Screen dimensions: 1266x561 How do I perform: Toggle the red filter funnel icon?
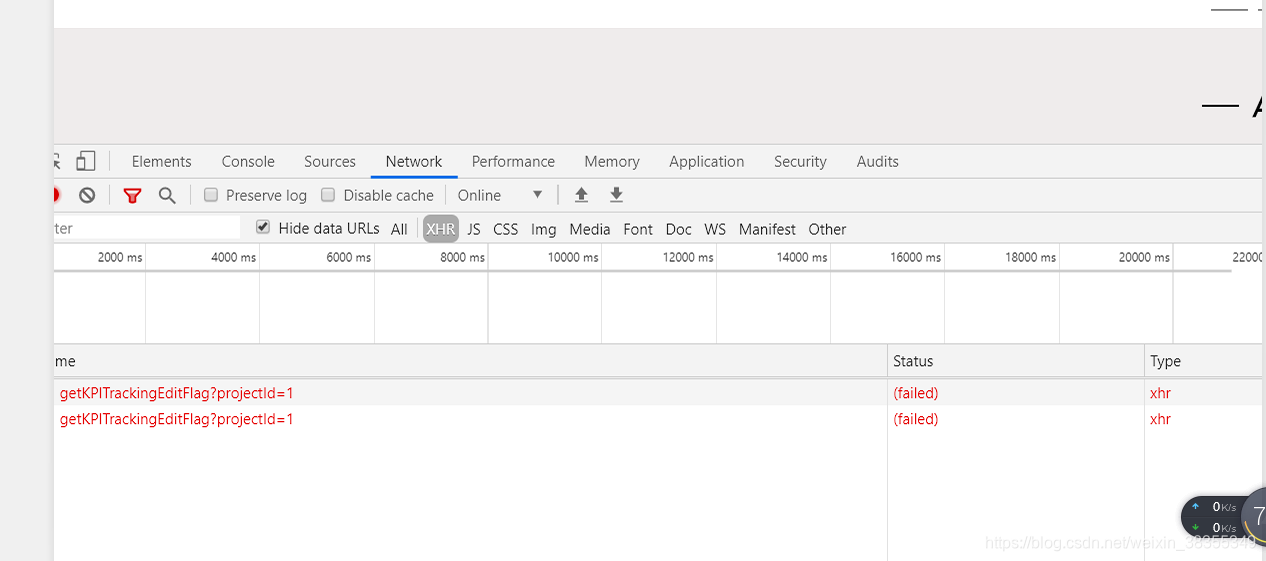point(132,195)
